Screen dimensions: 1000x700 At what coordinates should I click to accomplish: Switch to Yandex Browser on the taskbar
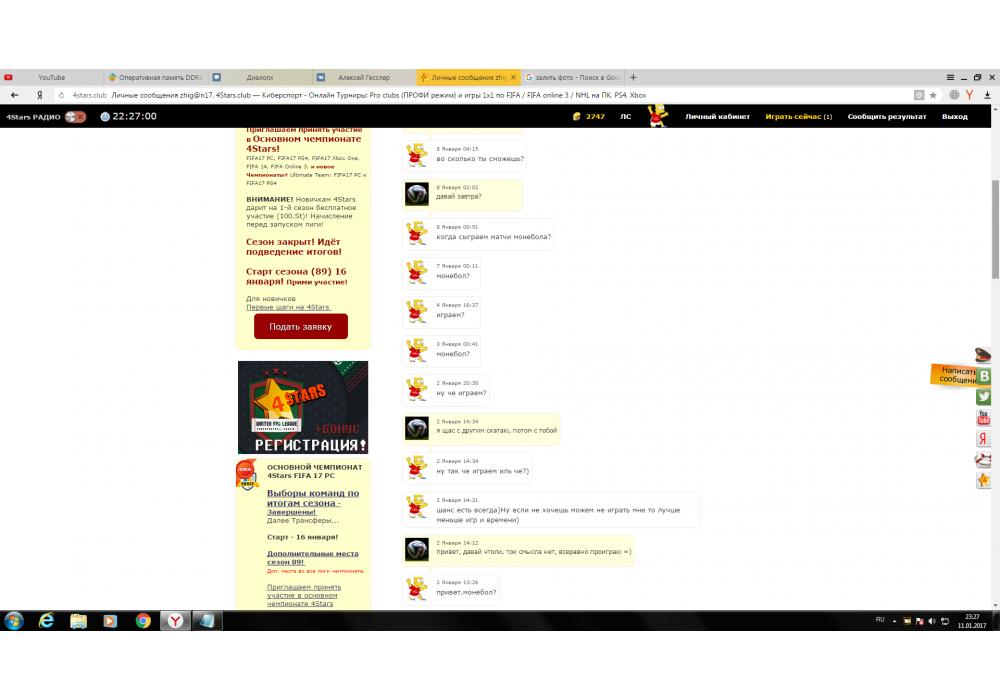[x=175, y=620]
